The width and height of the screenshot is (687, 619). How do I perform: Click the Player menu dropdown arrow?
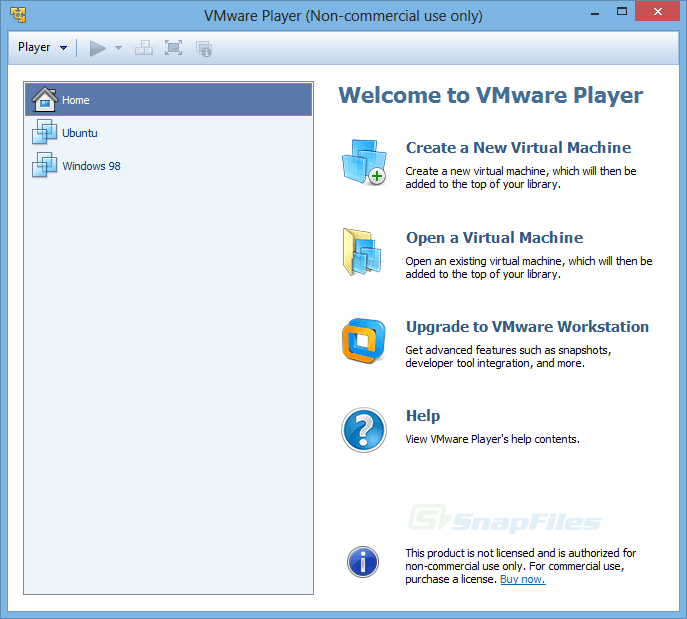pyautogui.click(x=64, y=48)
